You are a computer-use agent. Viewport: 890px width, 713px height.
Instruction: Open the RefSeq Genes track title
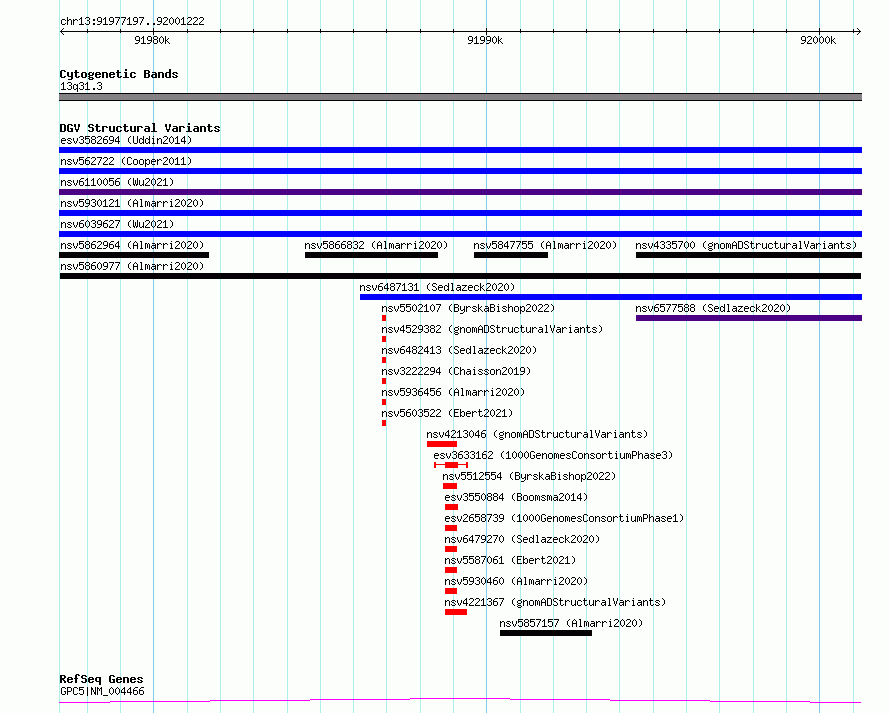[x=101, y=679]
